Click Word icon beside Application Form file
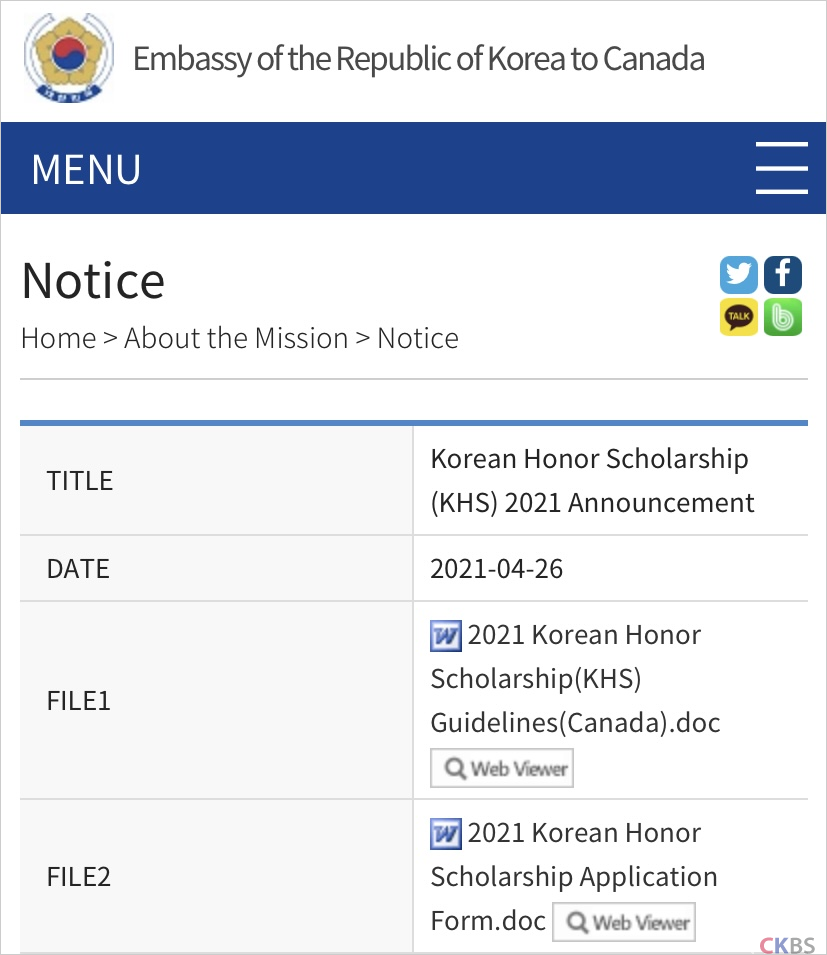Image resolution: width=827 pixels, height=955 pixels. pyautogui.click(x=446, y=834)
